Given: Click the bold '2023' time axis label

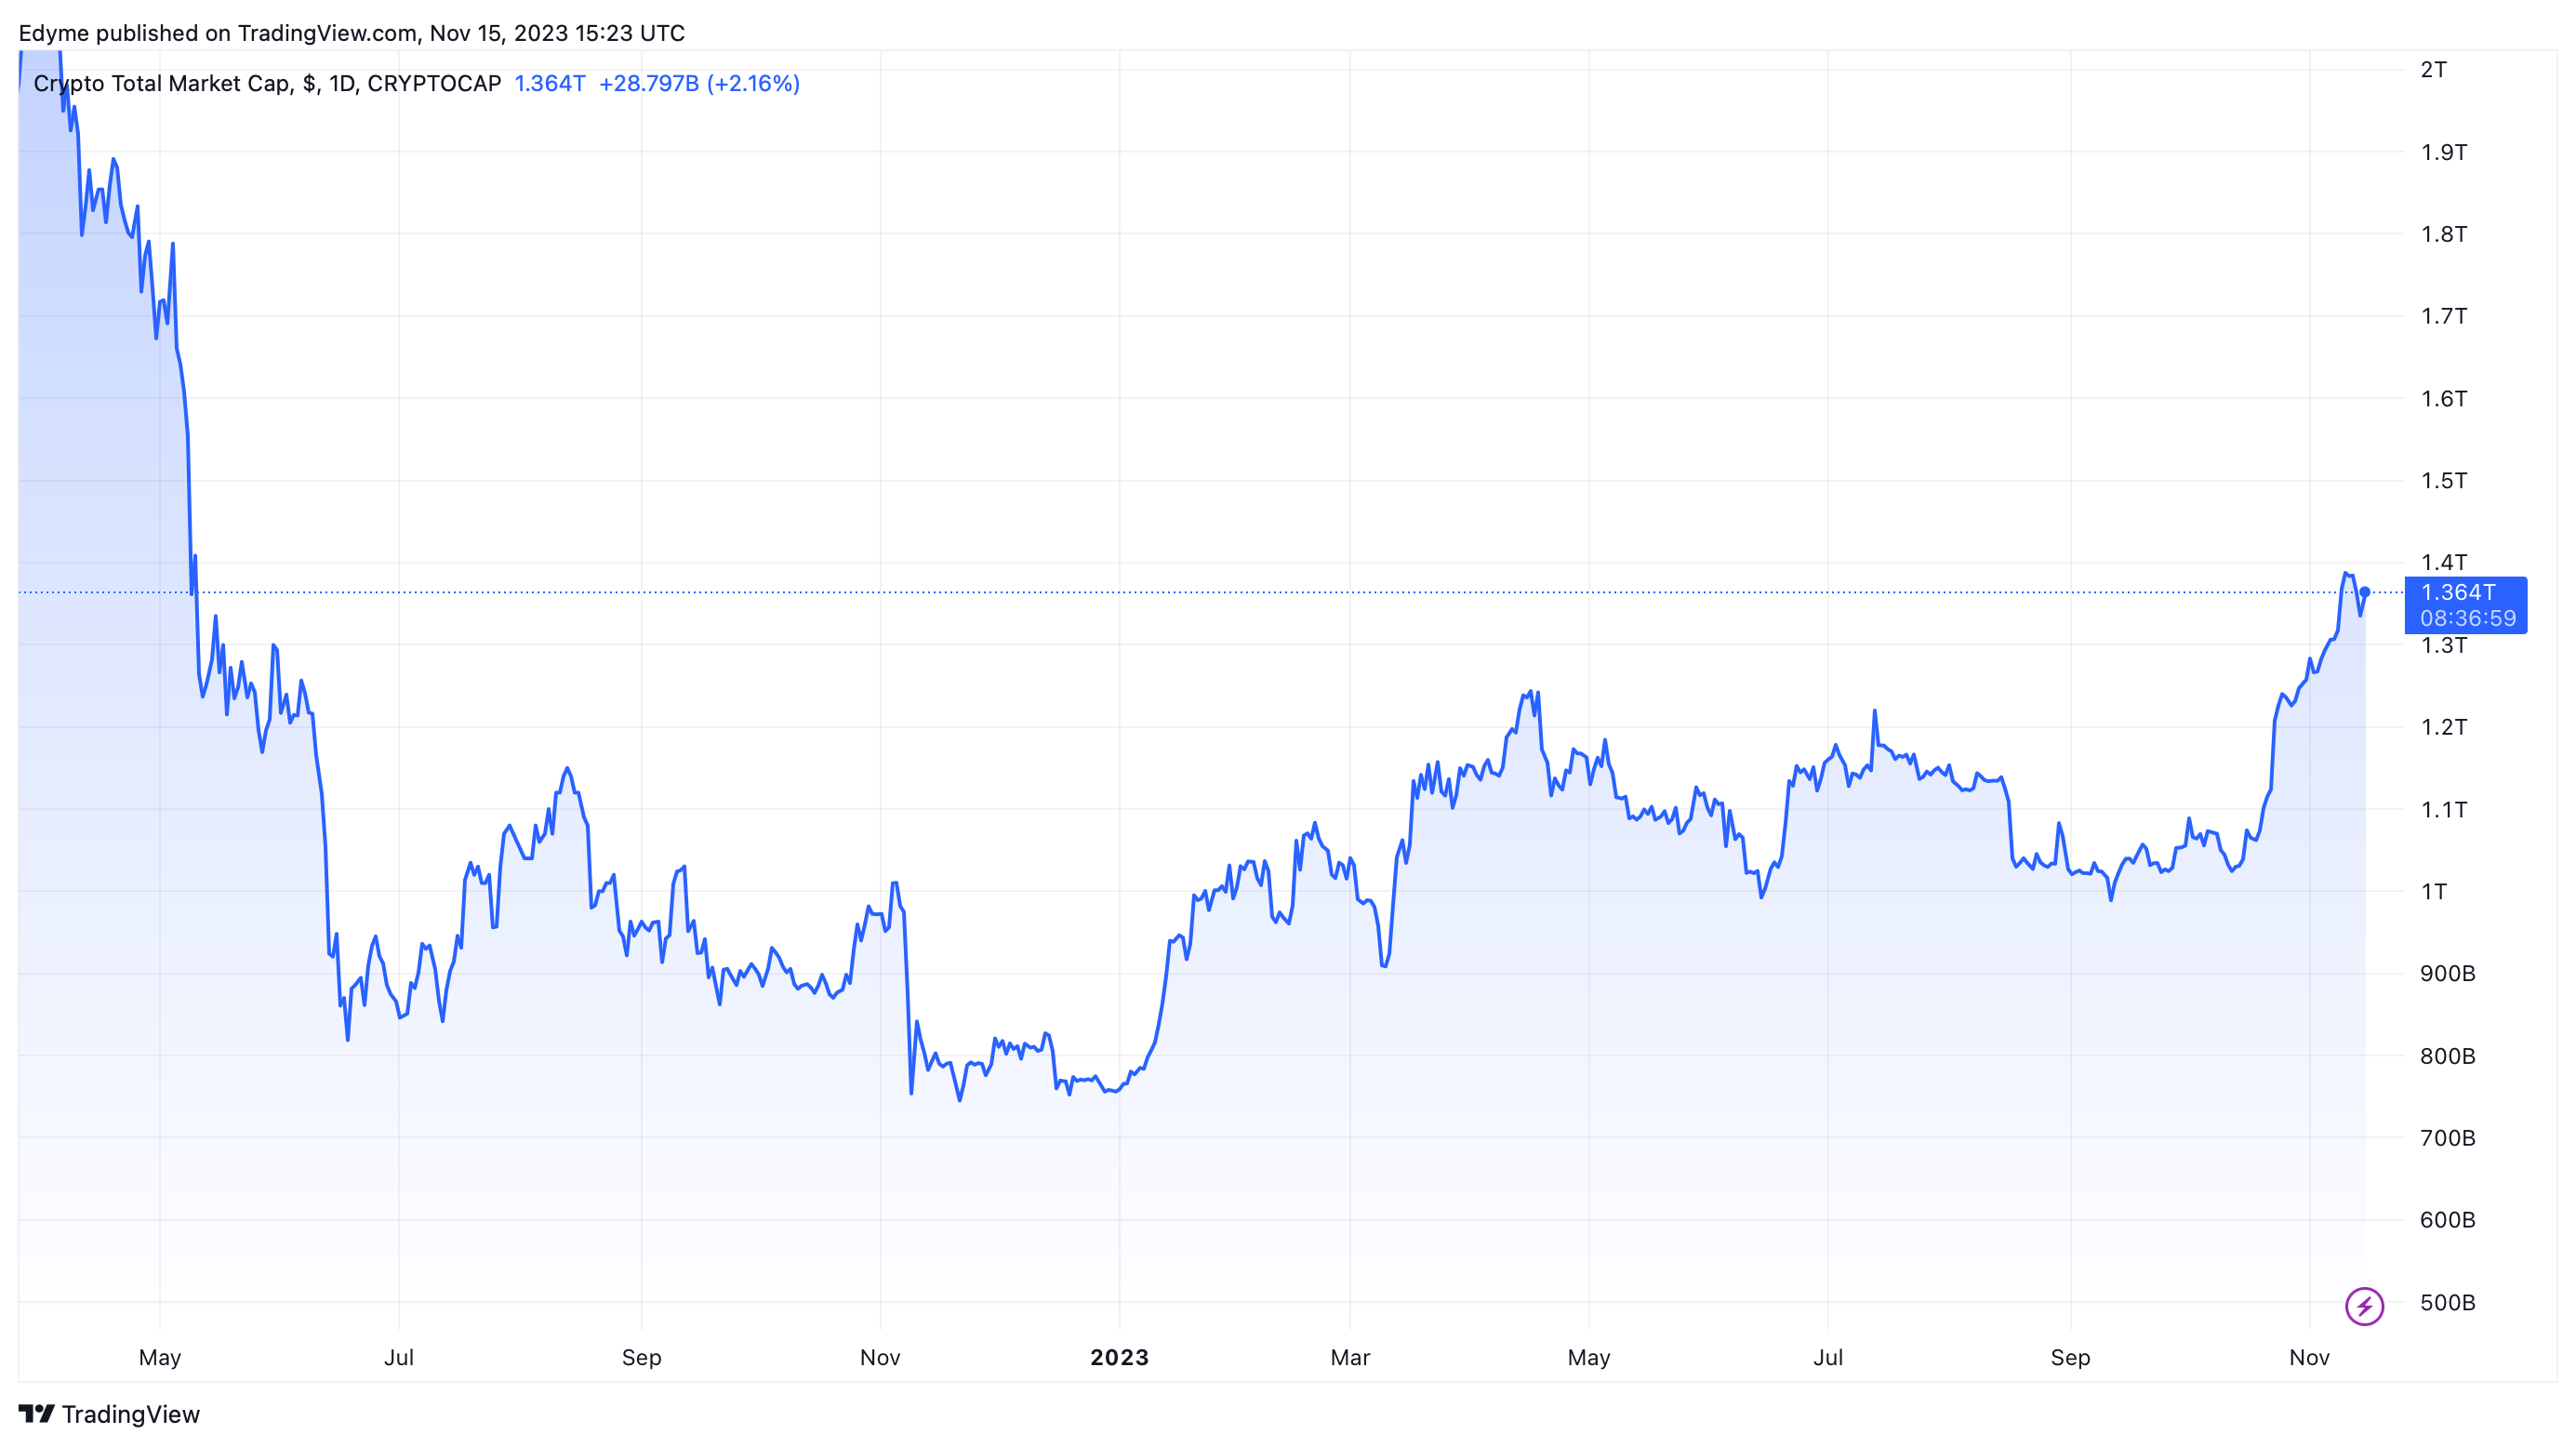Looking at the screenshot, I should tap(1119, 1357).
